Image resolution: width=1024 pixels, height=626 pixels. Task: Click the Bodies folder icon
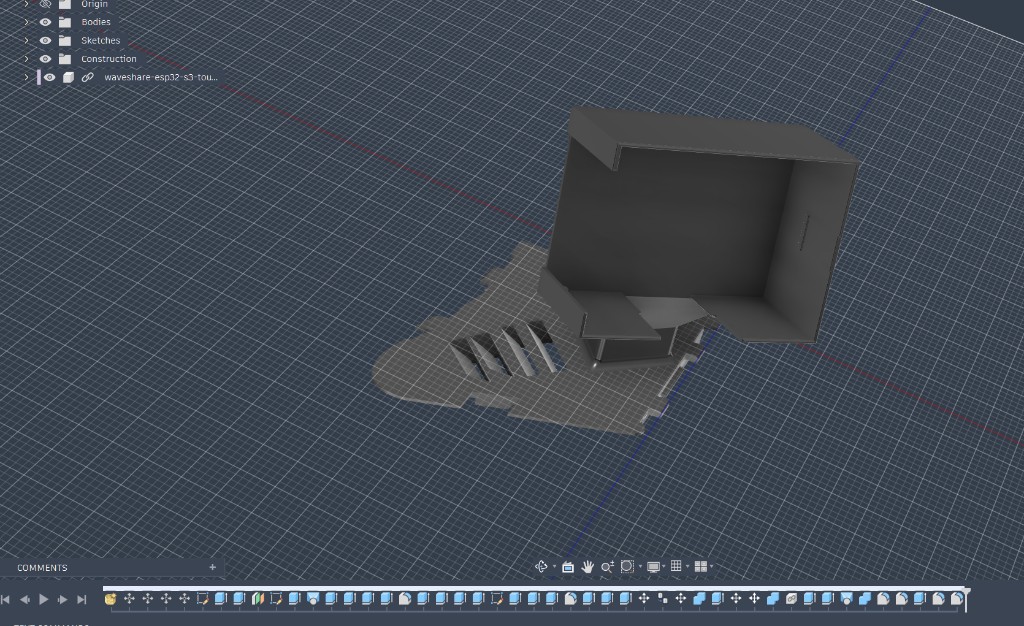[65, 22]
